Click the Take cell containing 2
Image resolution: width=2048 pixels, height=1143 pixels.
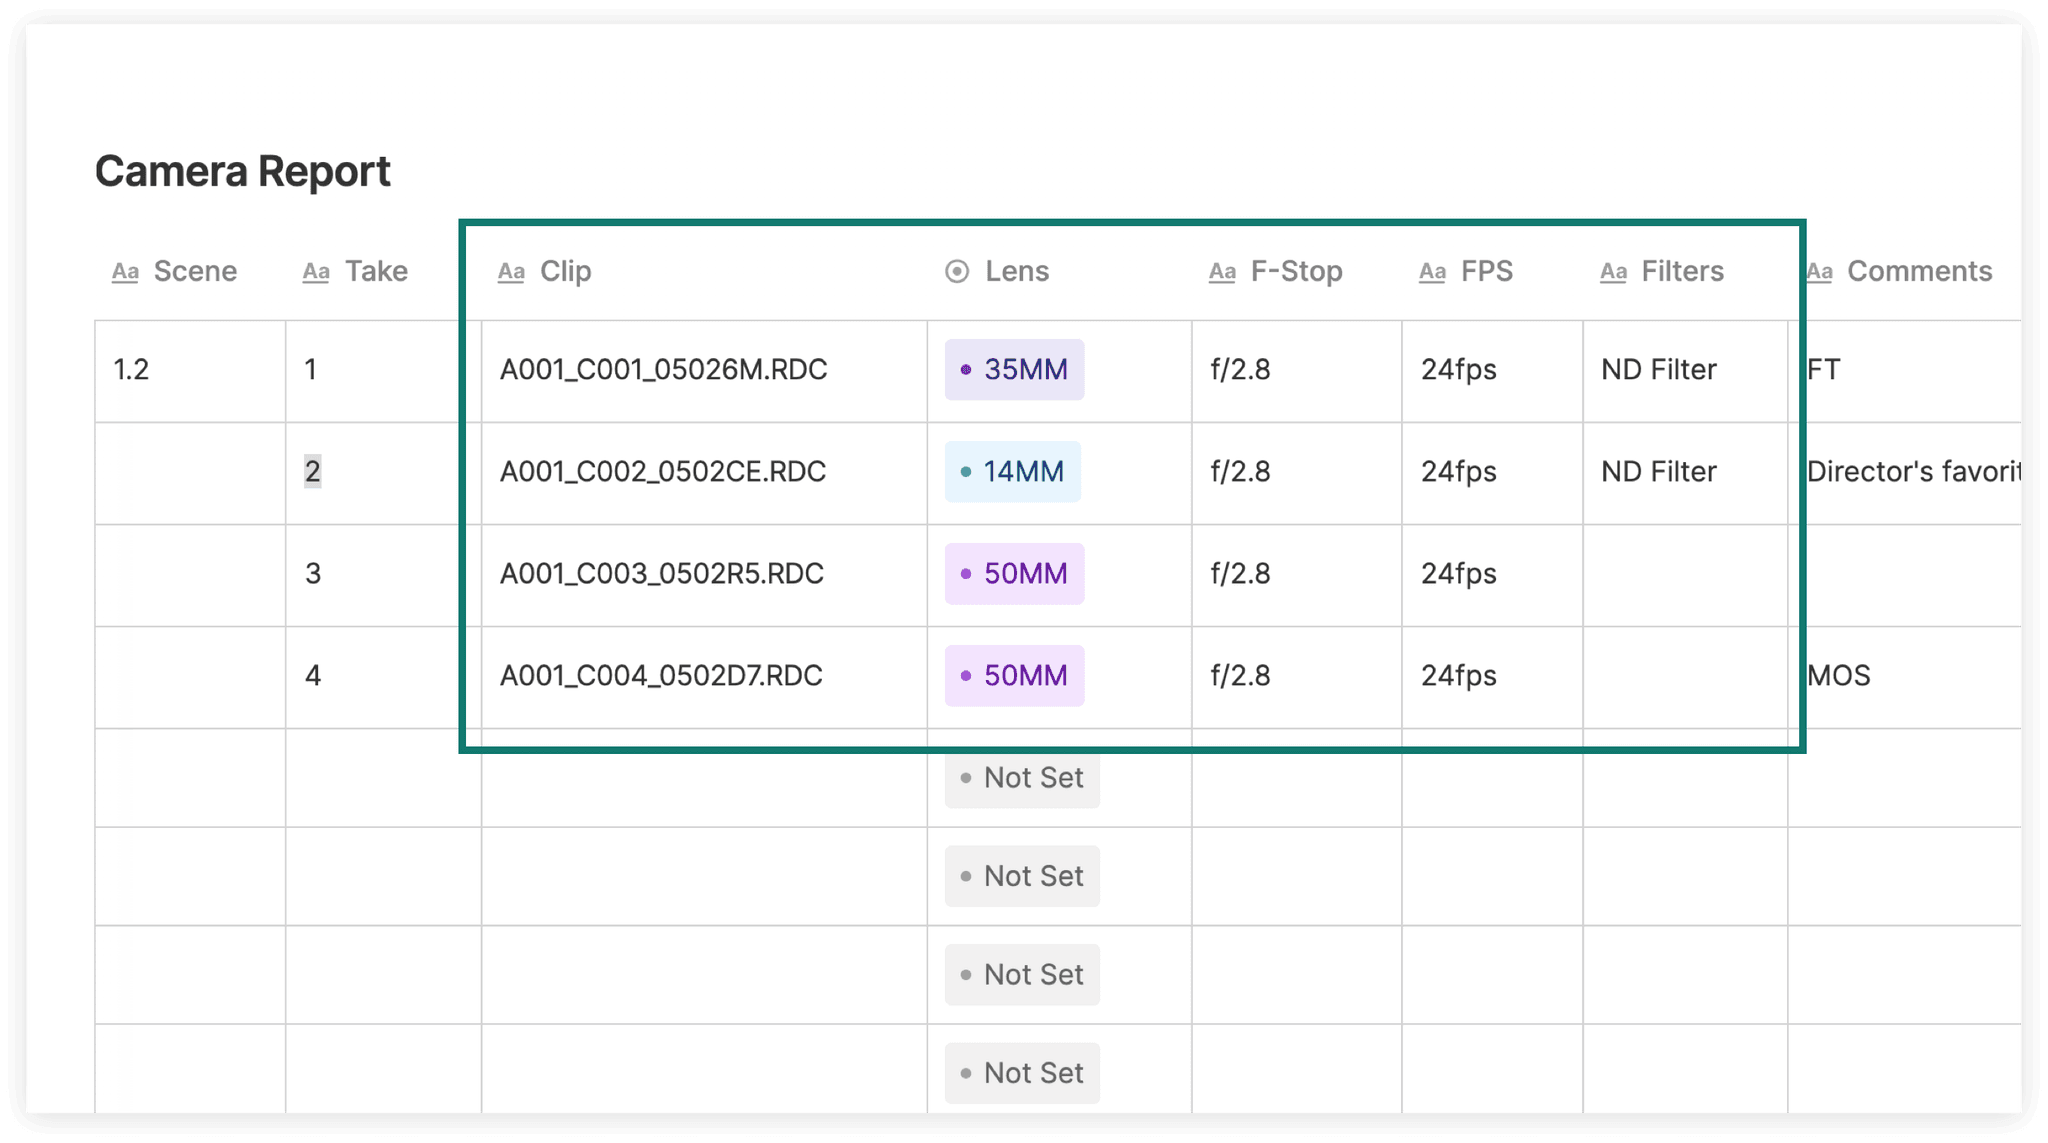click(312, 471)
